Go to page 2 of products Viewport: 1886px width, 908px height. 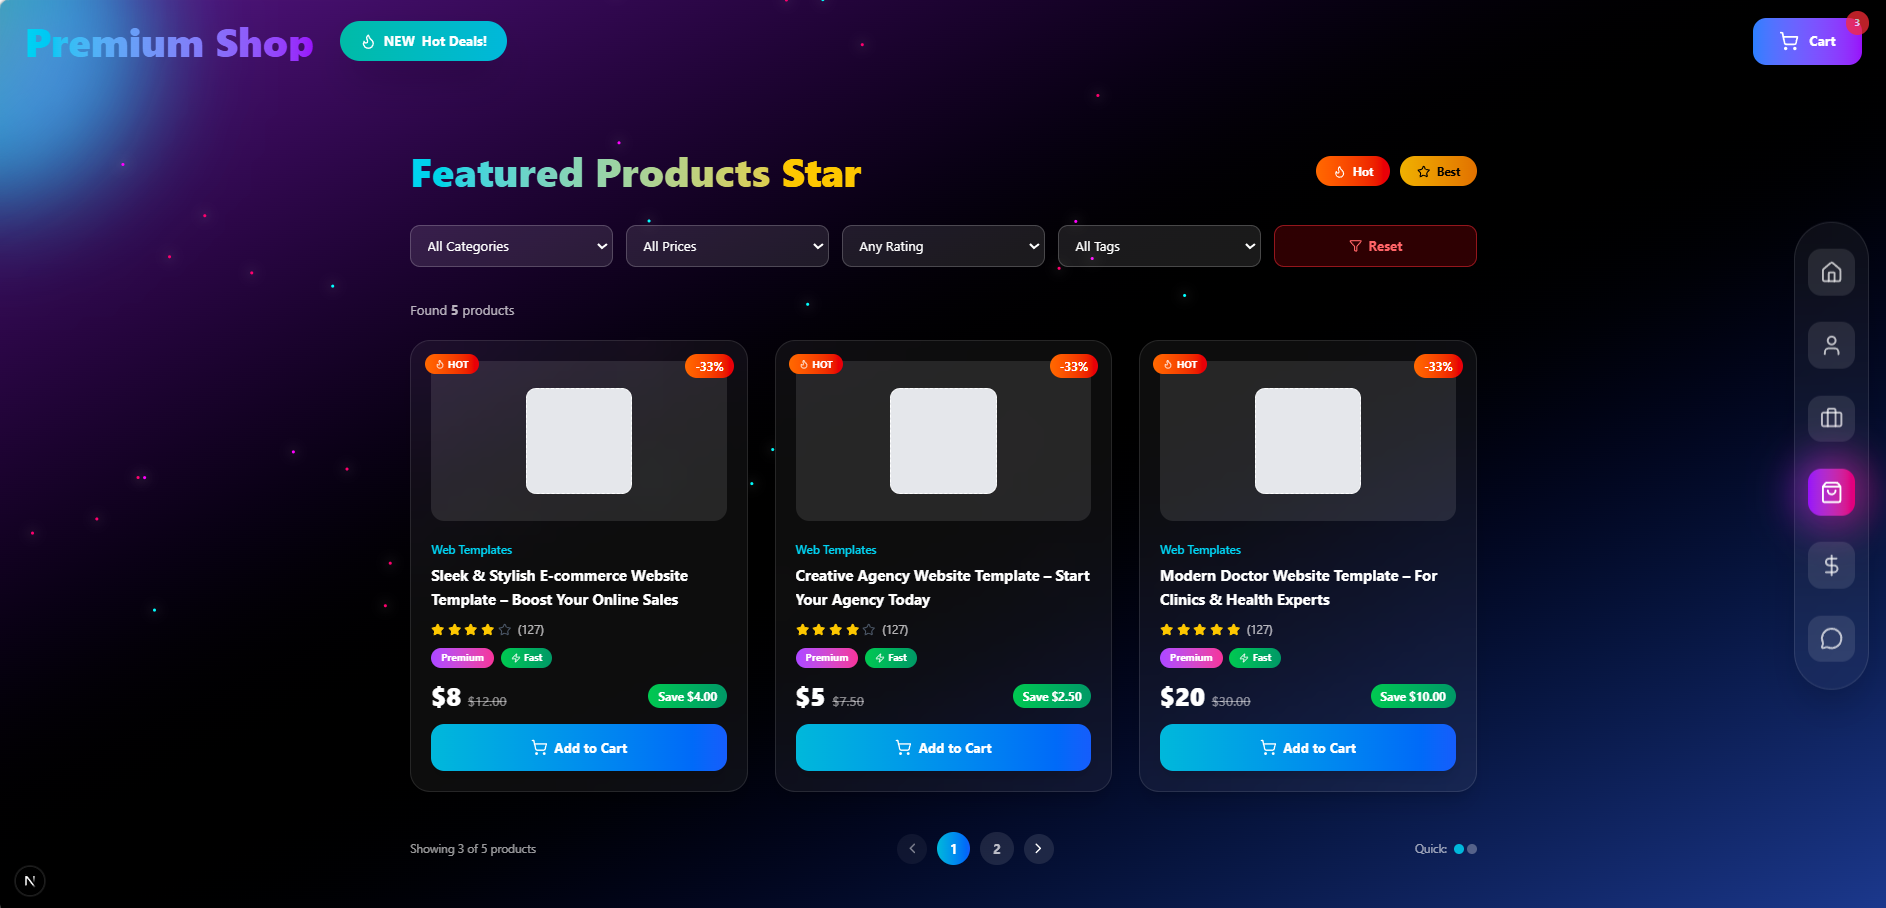(x=996, y=849)
